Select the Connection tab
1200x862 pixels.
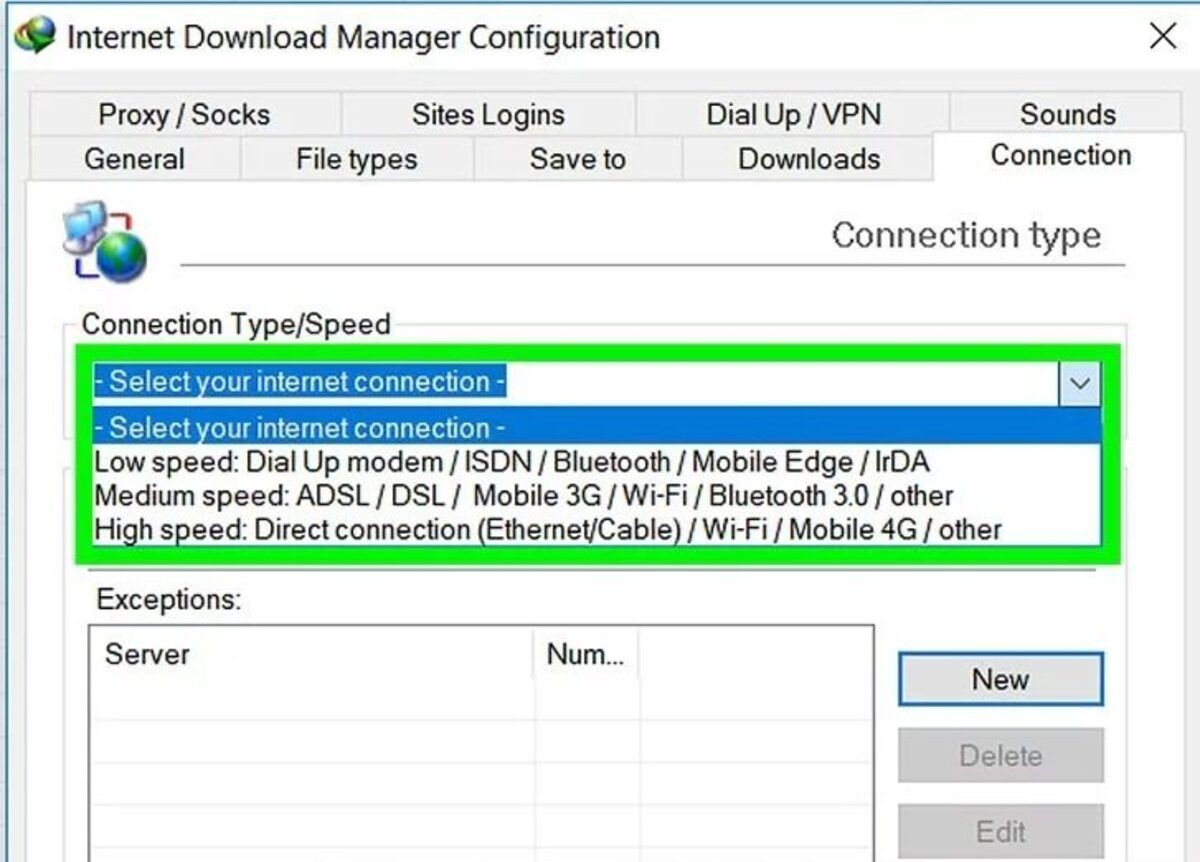1060,155
